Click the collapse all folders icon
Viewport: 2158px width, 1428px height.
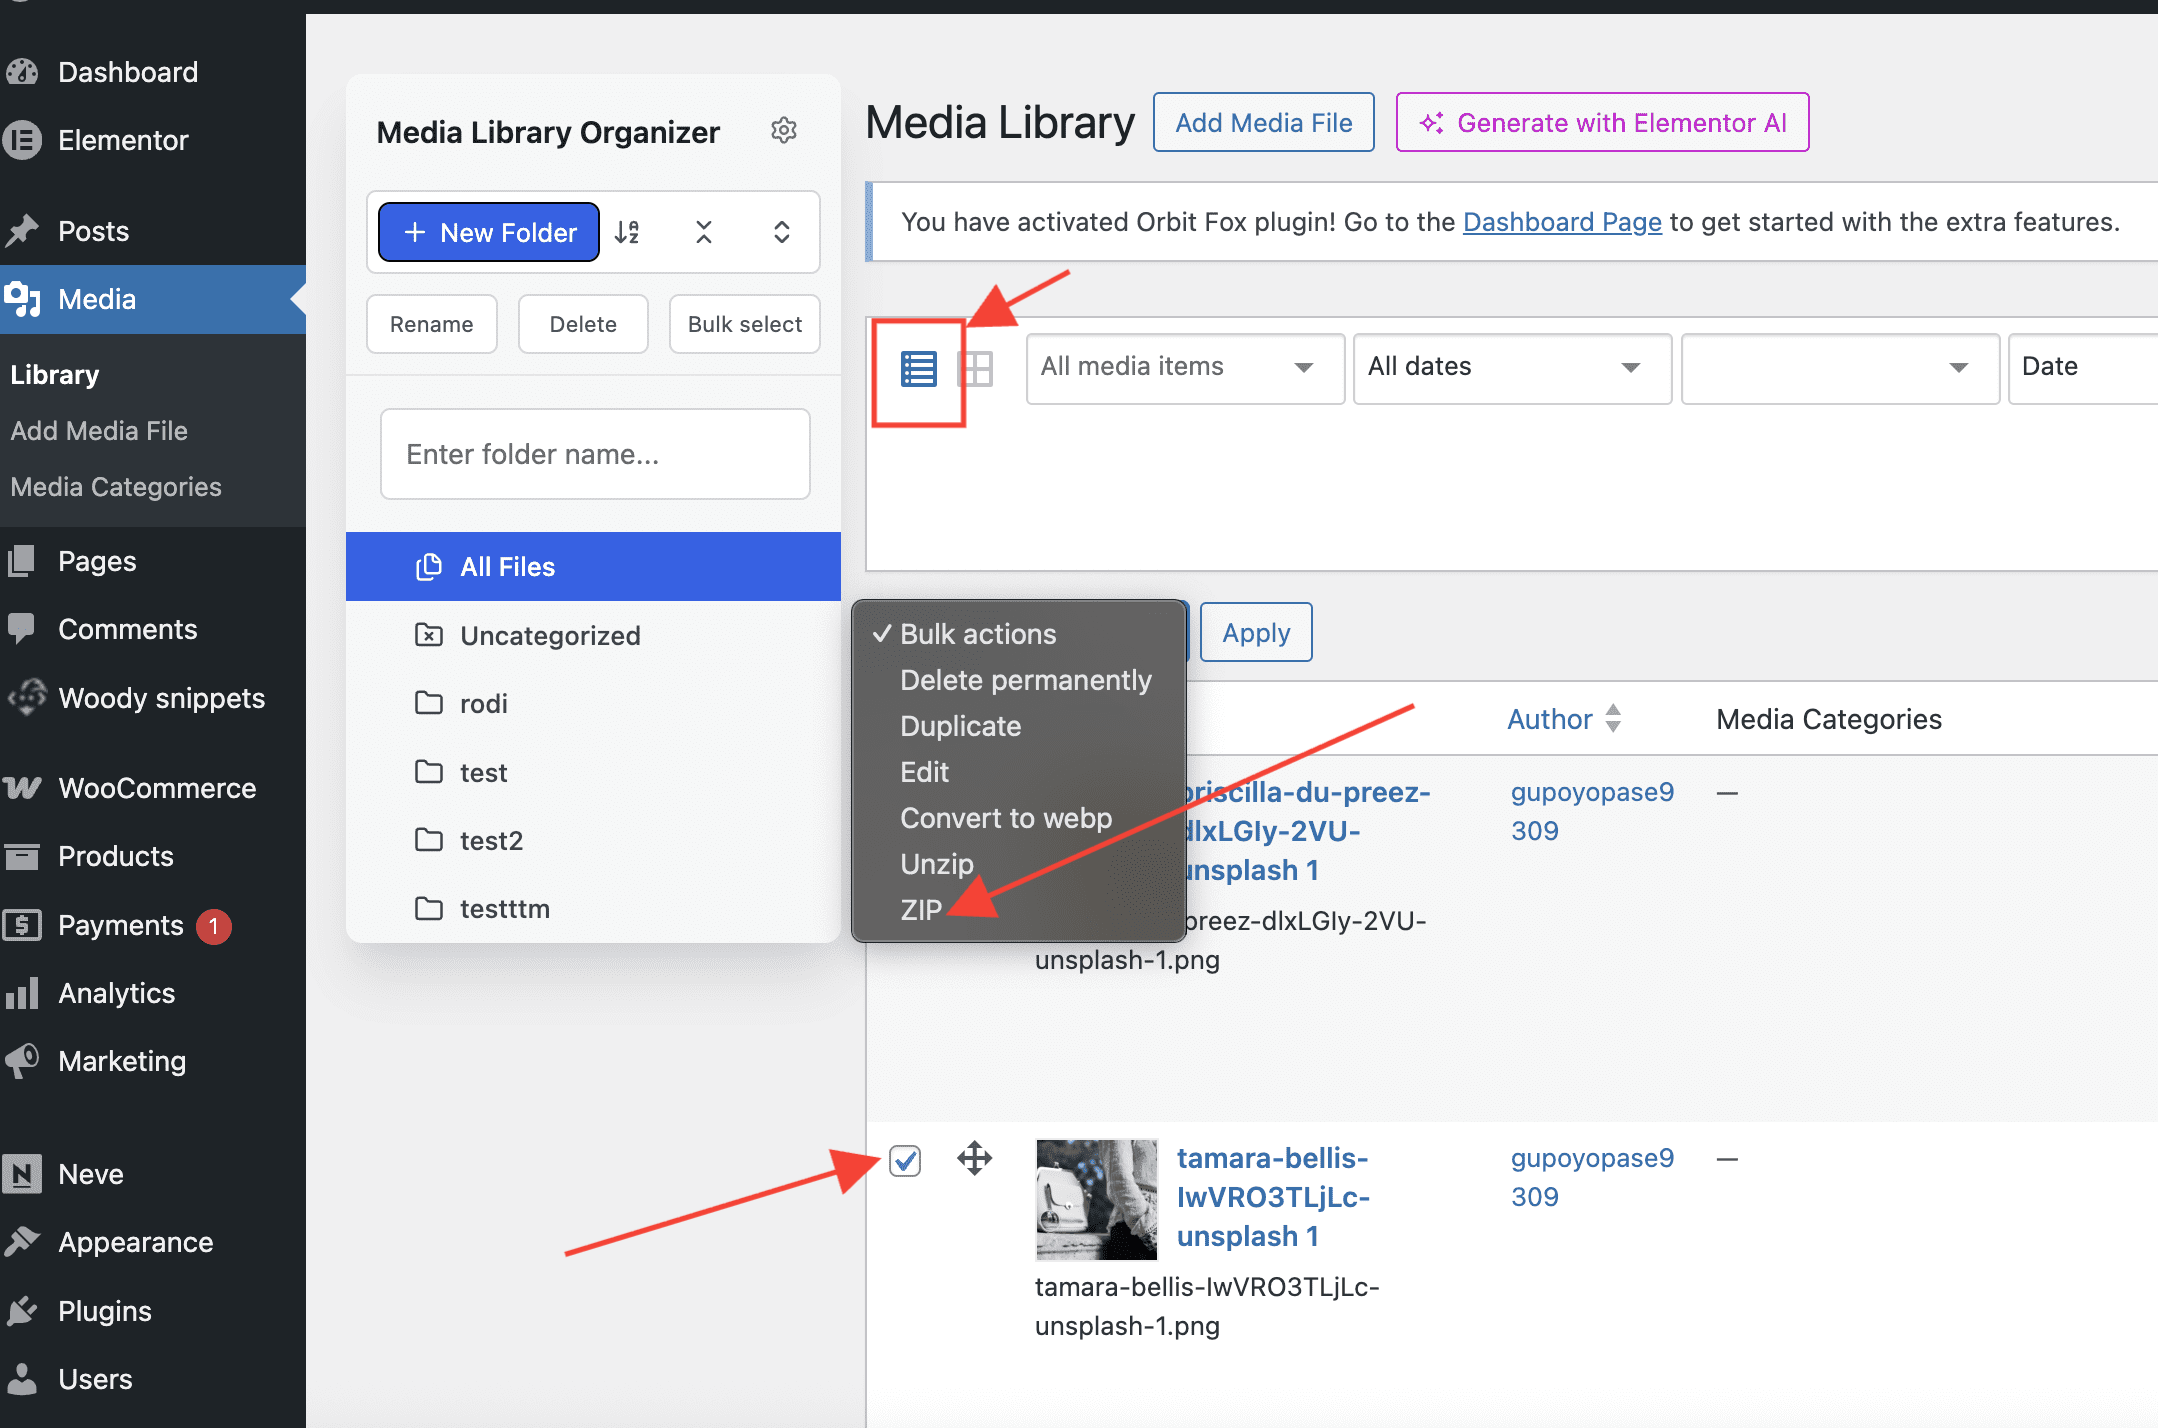704,232
